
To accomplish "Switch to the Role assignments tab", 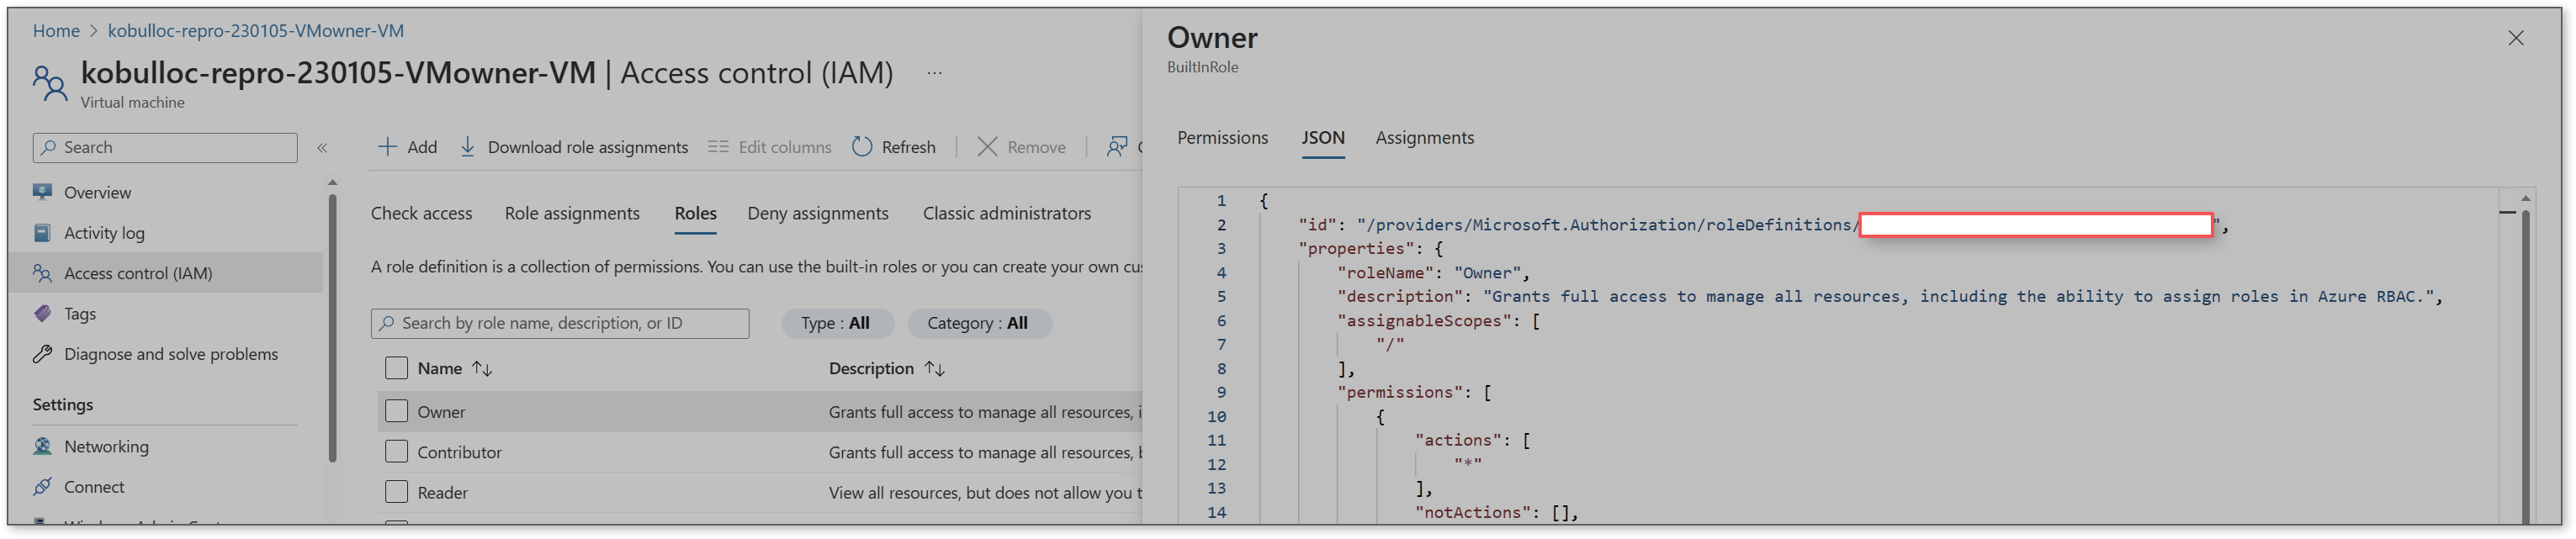I will tap(572, 214).
